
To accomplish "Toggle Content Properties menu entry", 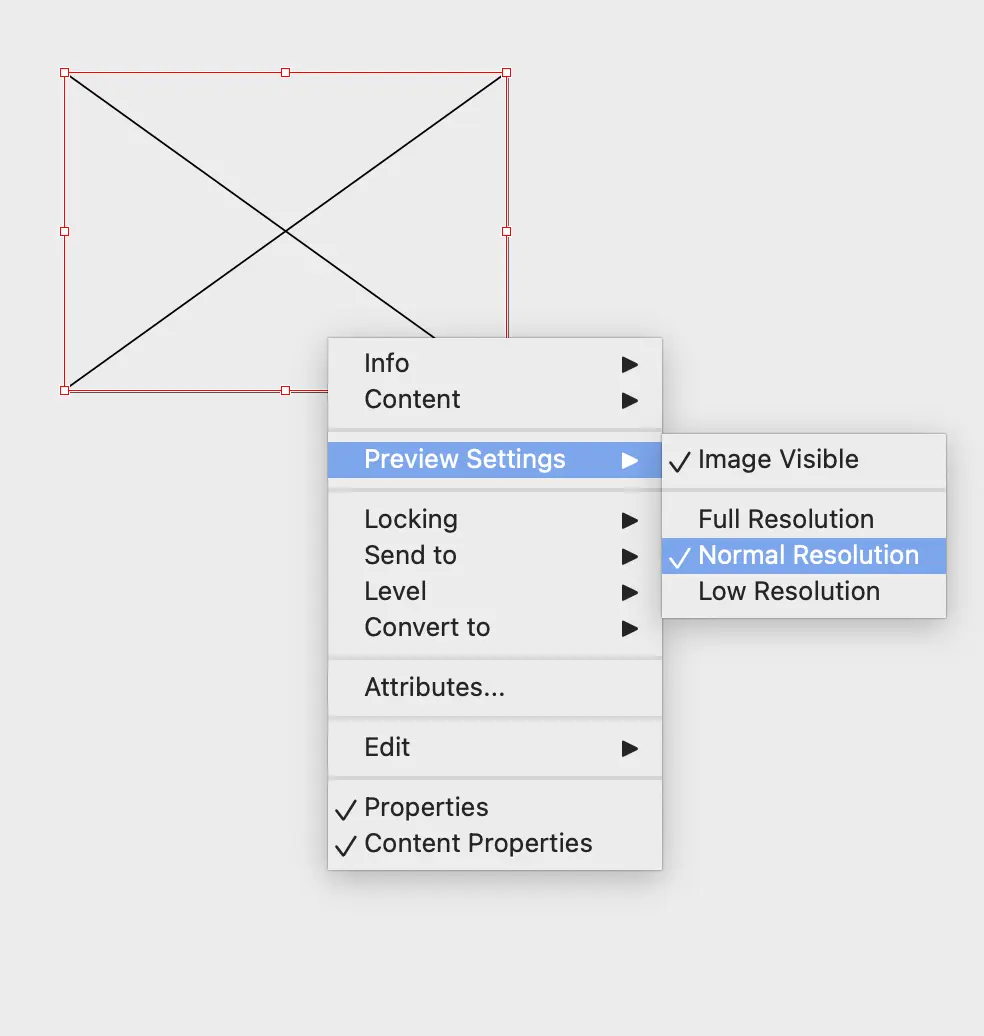I will coord(495,844).
